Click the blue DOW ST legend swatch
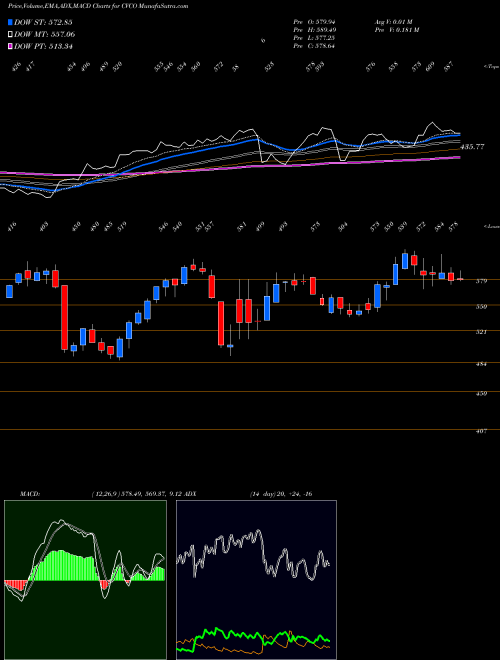Screen dimensions: 500x660 [x=10, y=22]
